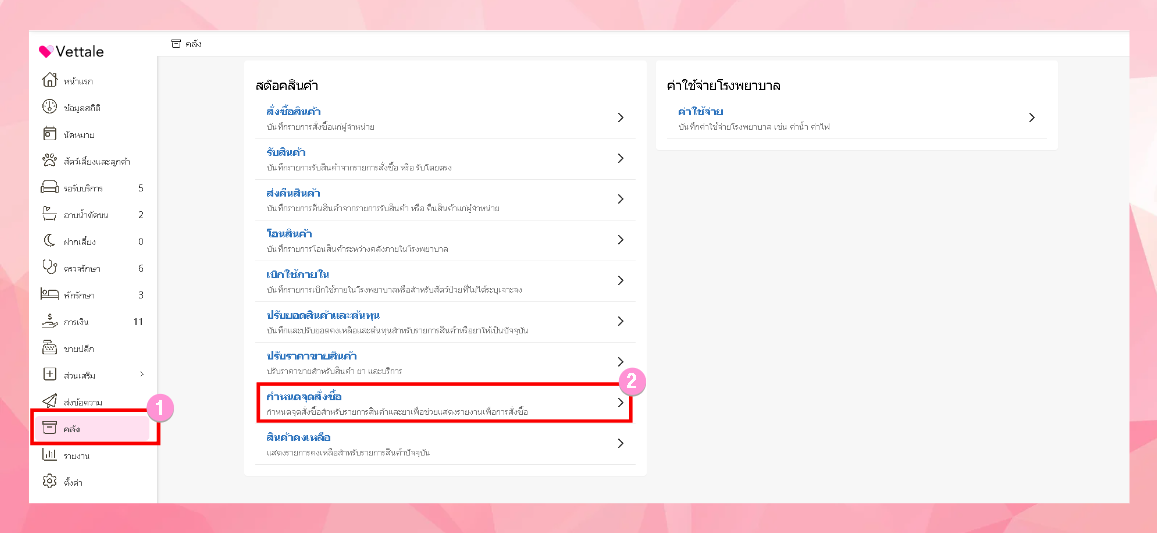
Task: Open the สั่งซื้อสินค้า purchase order link
Action: [293, 111]
